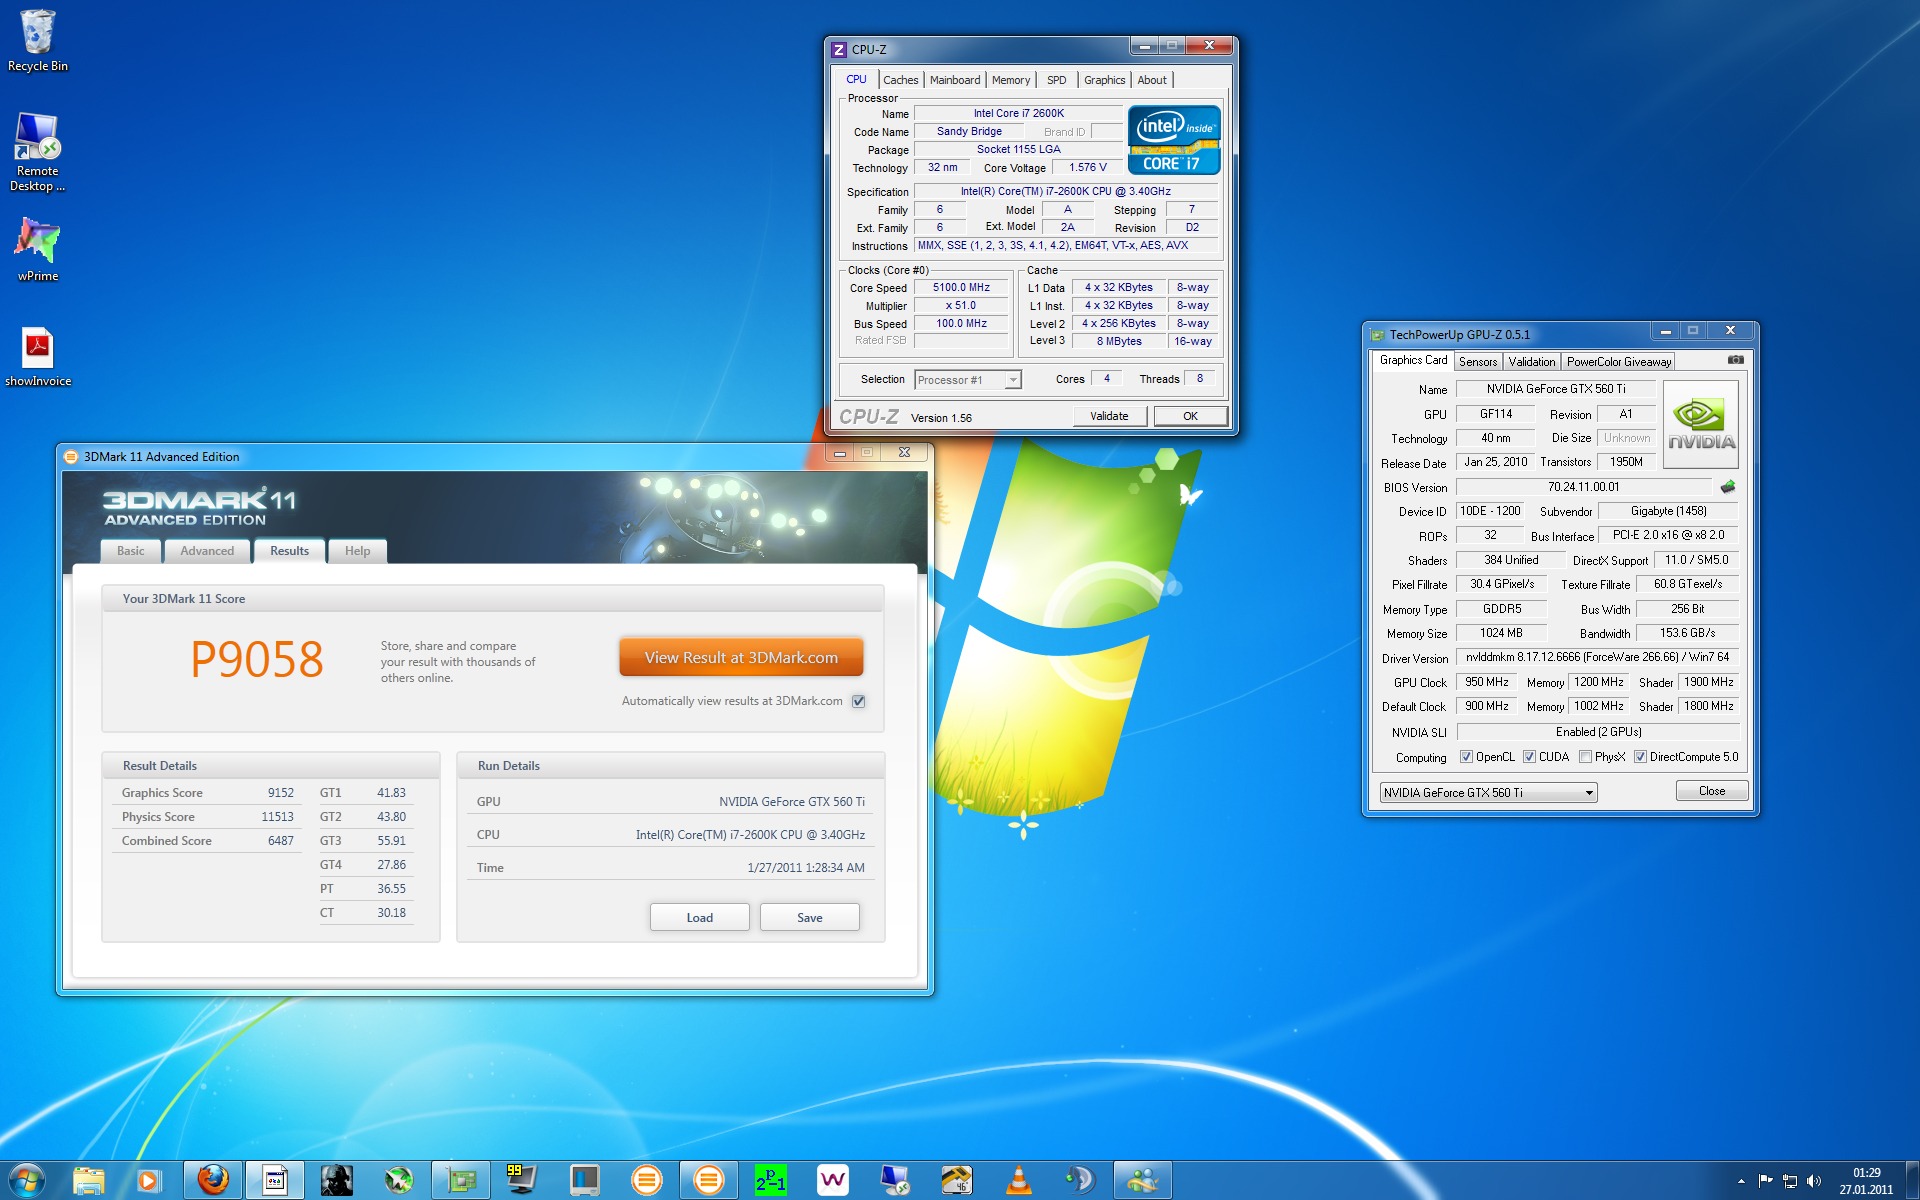Screen dimensions: 1920x1200
Task: Launch wPrime from the desktop
Action: point(37,248)
